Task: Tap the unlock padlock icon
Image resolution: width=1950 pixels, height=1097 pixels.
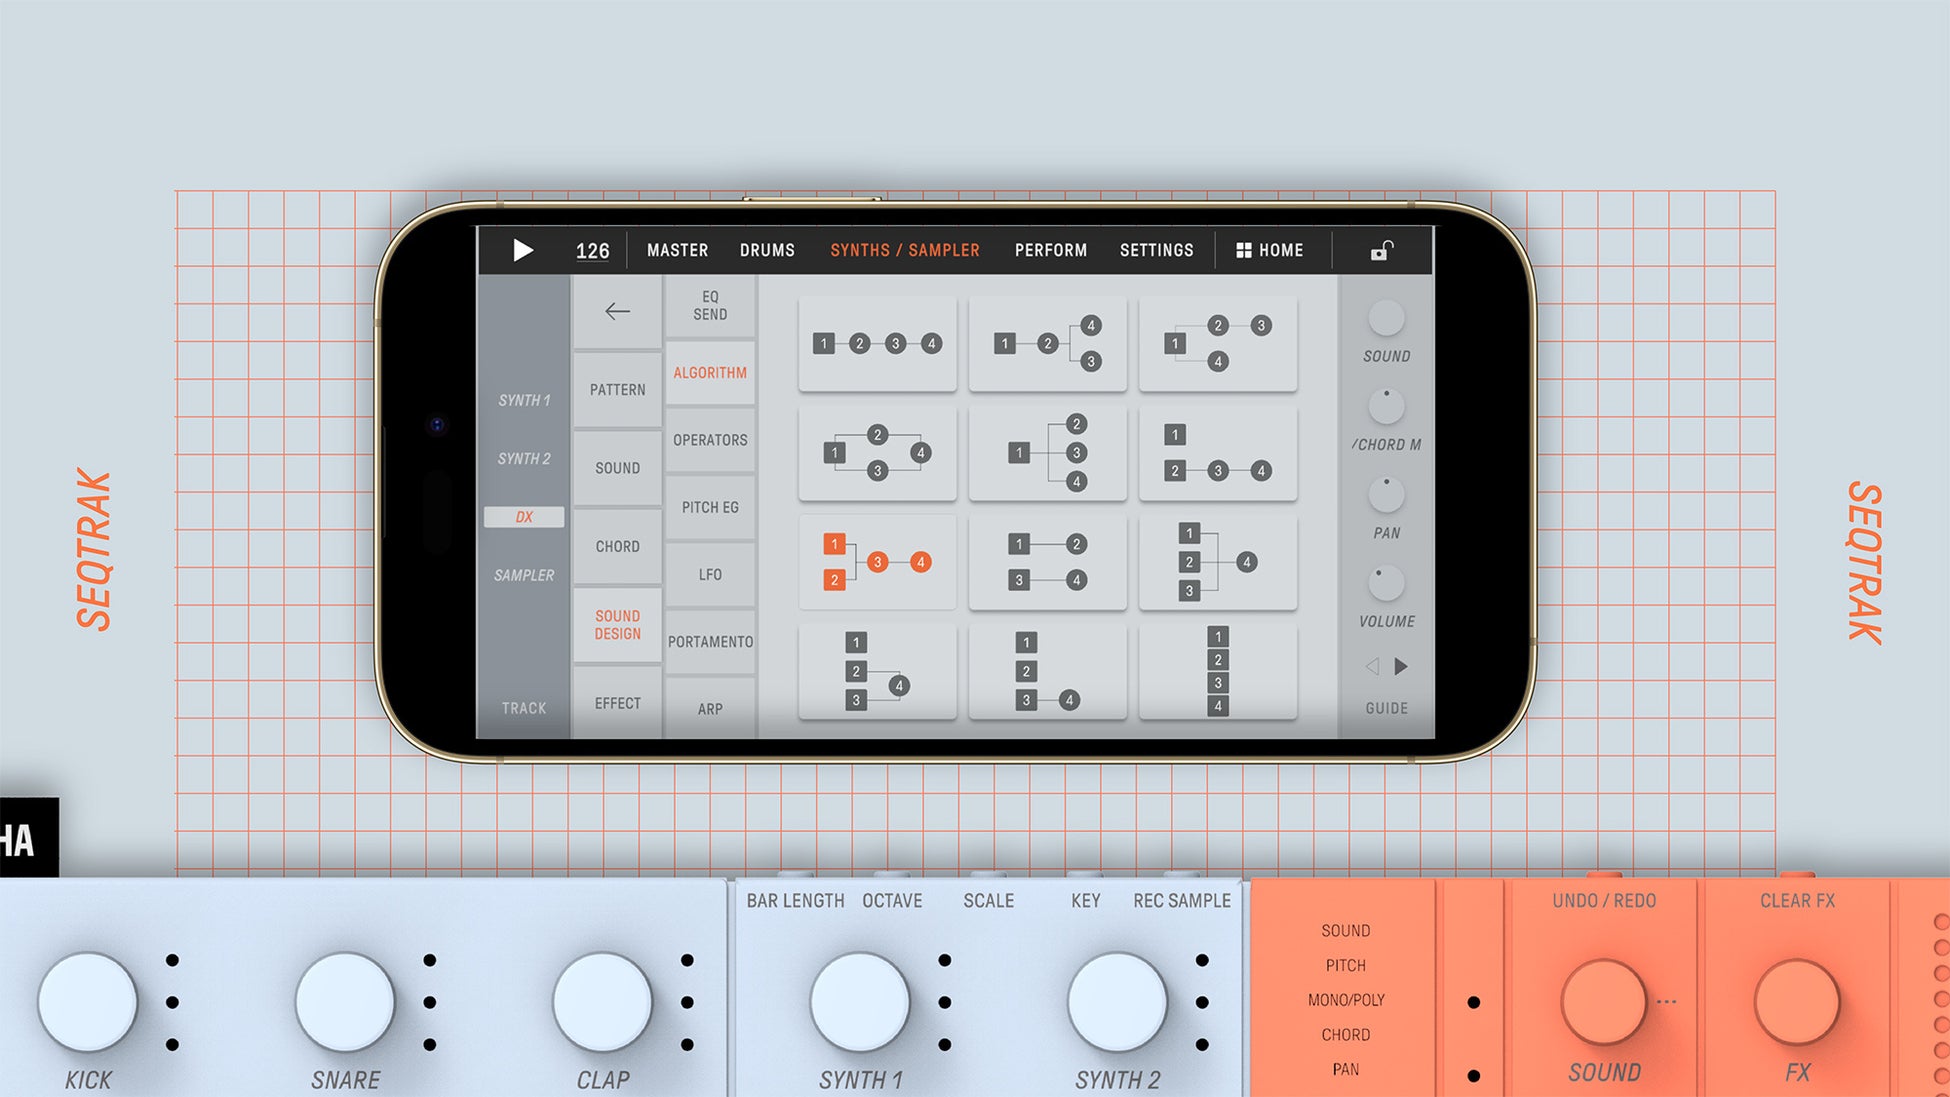Action: point(1381,250)
